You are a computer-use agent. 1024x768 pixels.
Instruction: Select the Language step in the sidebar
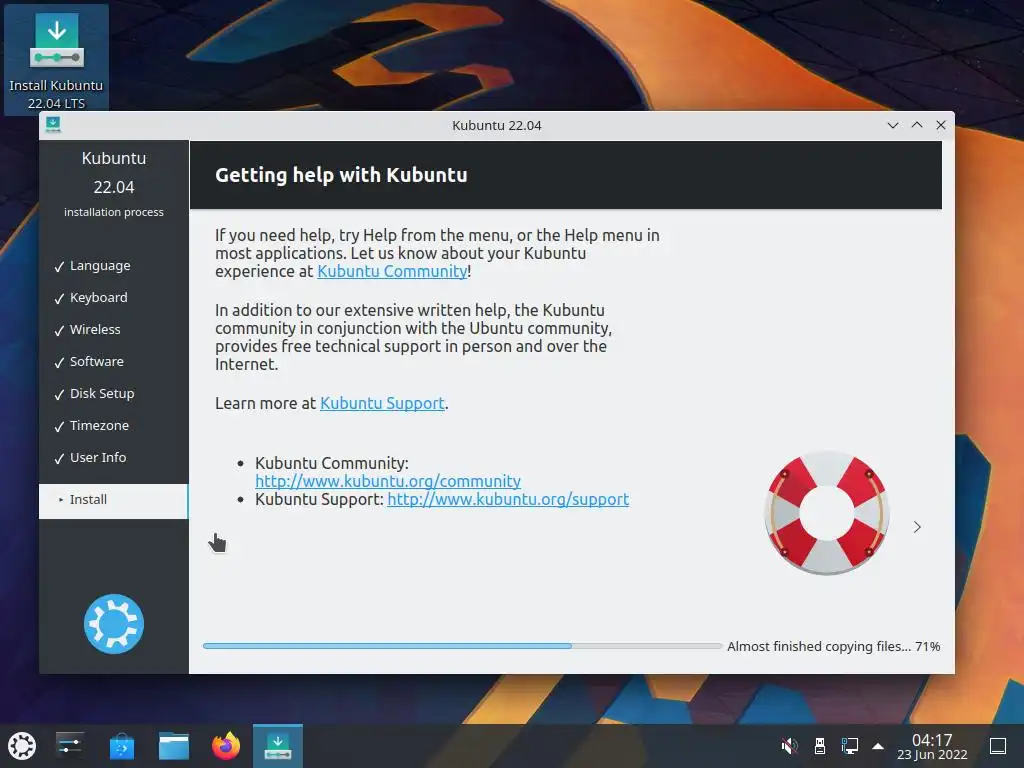click(x=100, y=266)
